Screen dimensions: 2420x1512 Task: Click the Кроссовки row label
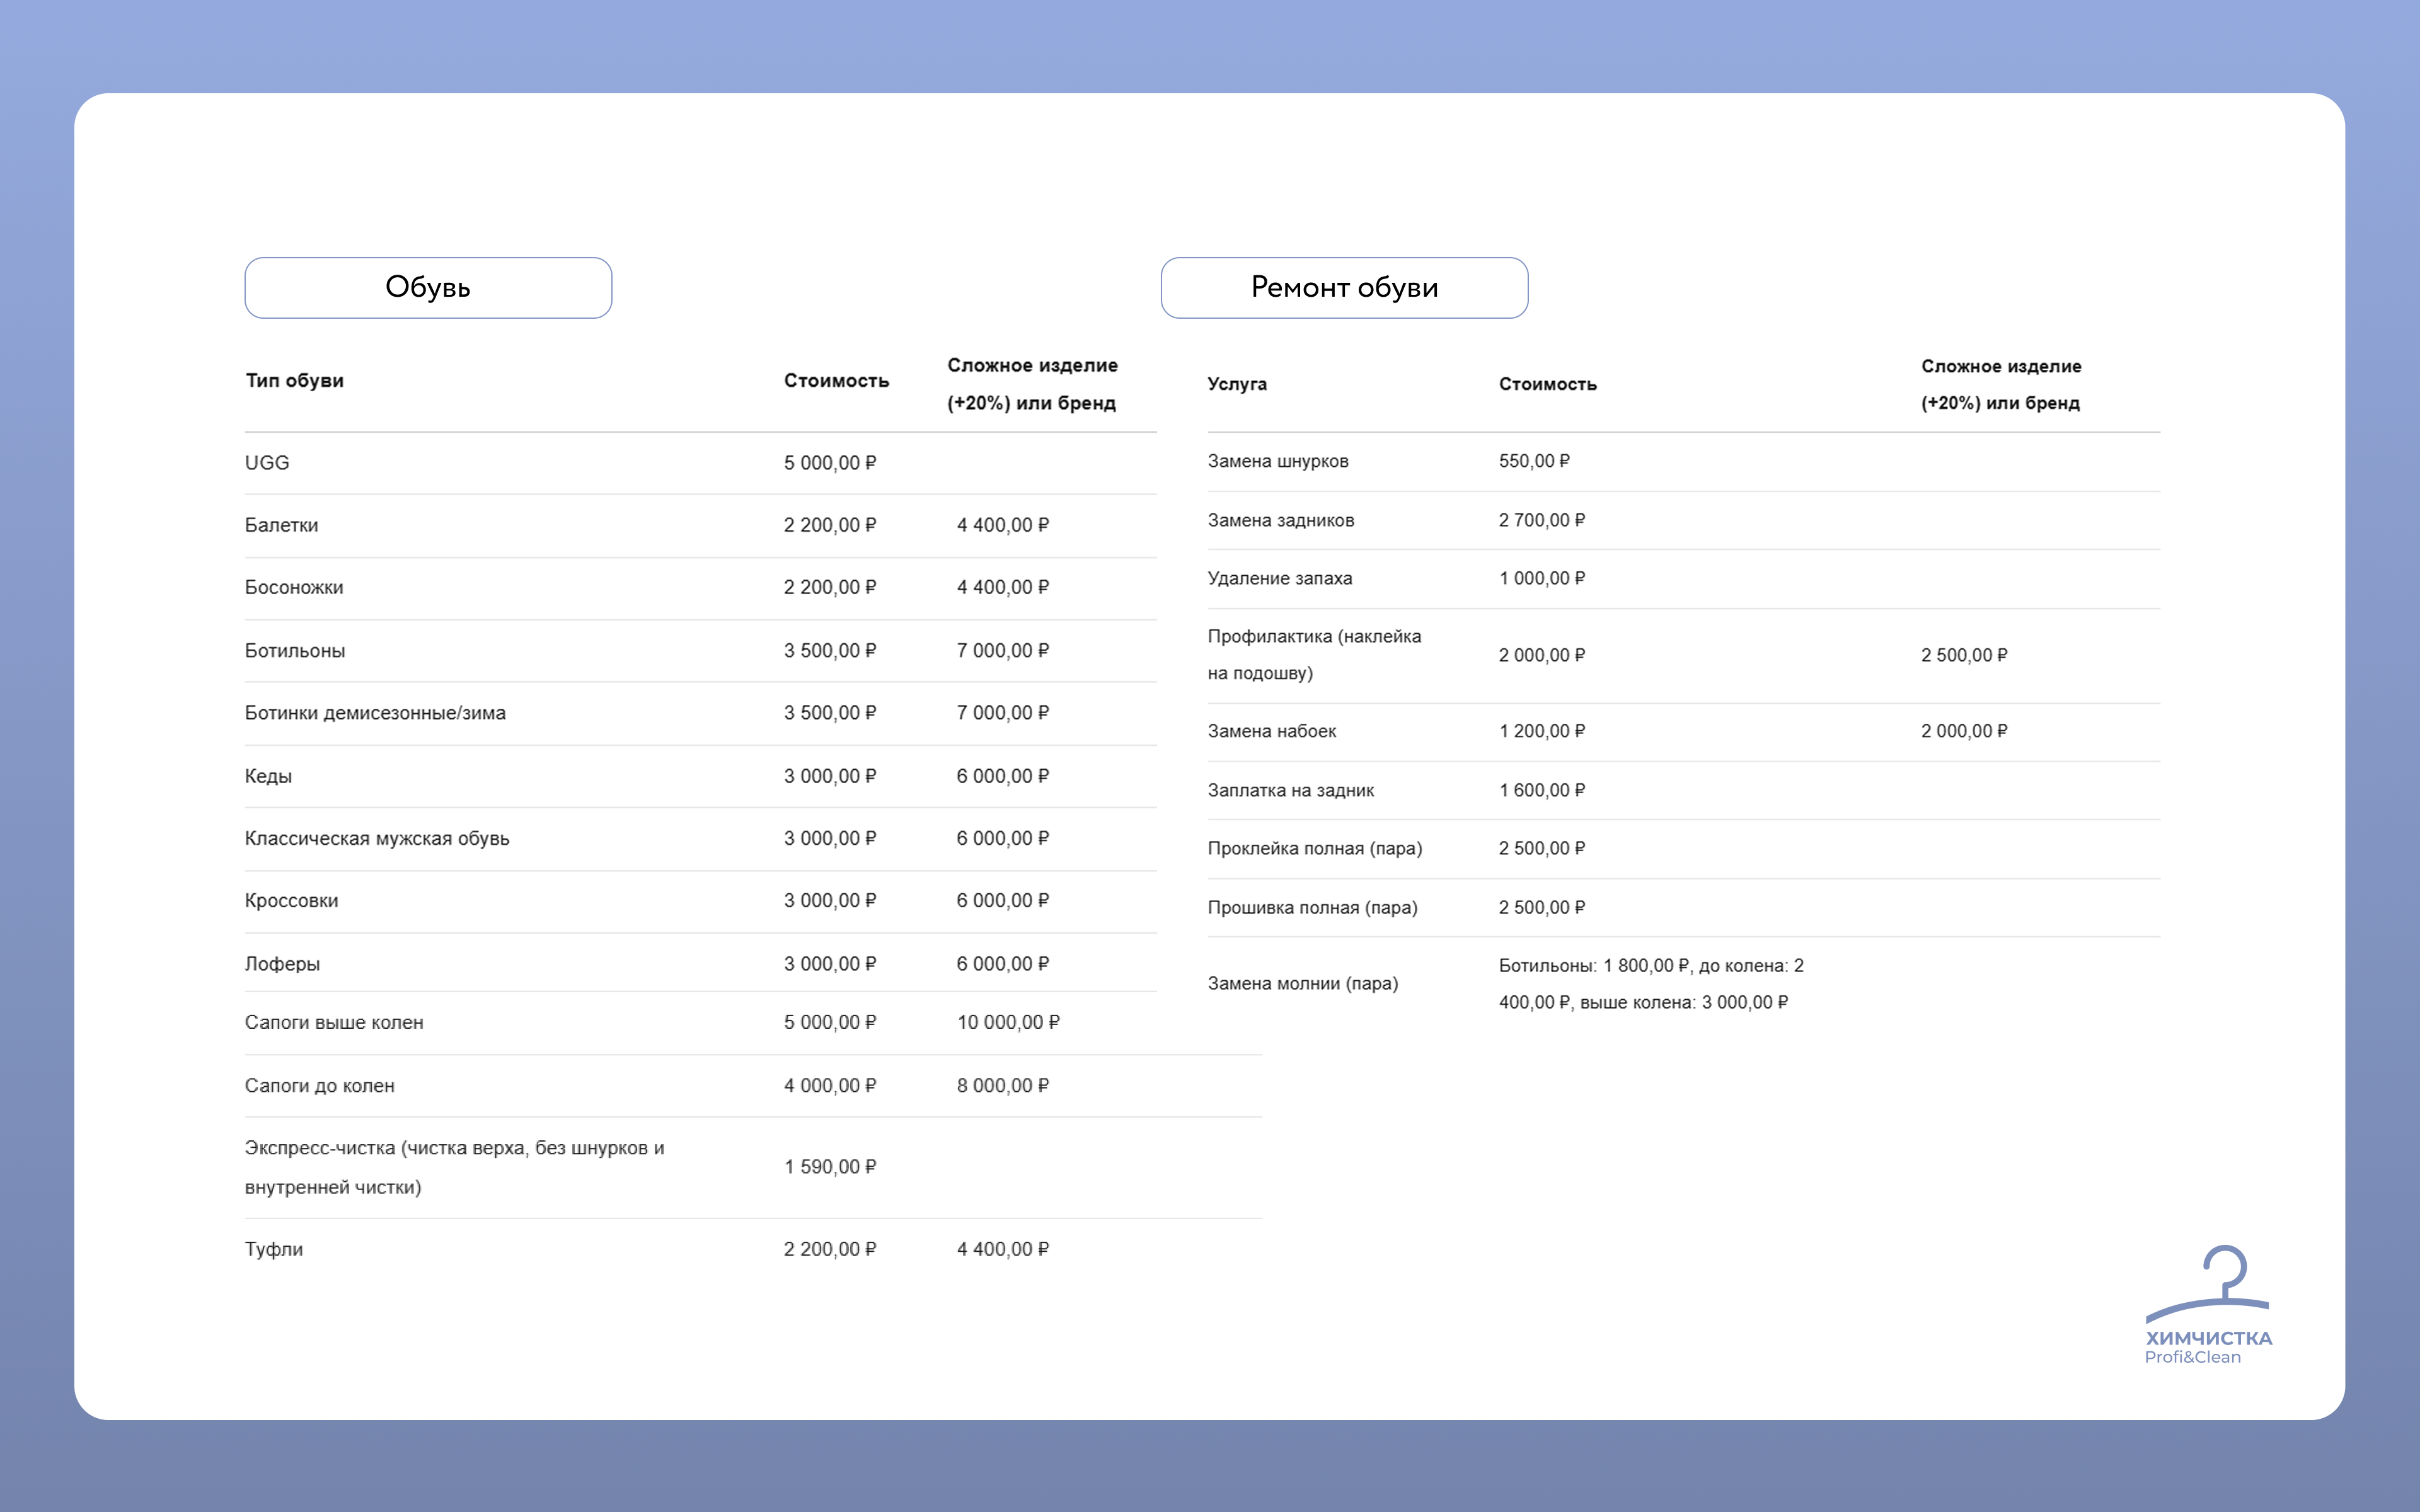coord(291,901)
